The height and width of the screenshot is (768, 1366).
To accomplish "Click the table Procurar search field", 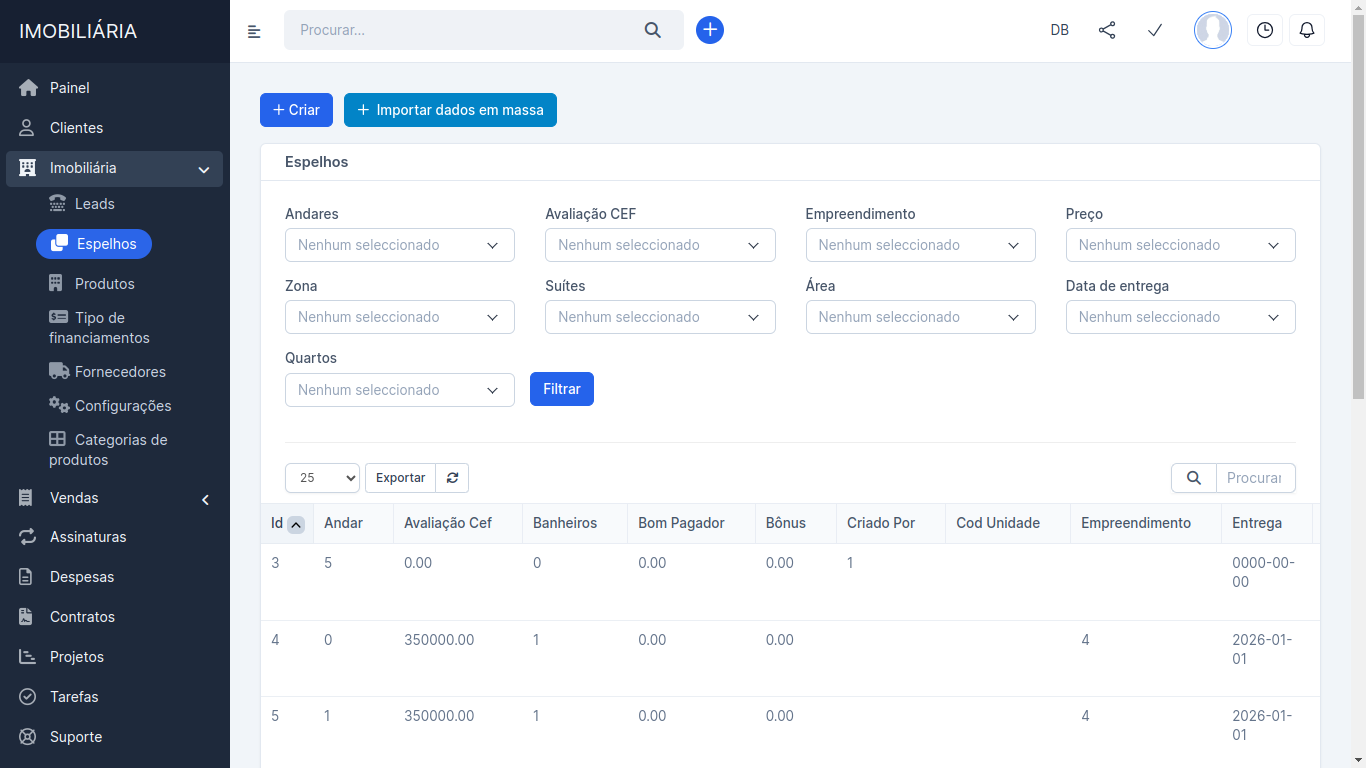I will [x=1254, y=478].
